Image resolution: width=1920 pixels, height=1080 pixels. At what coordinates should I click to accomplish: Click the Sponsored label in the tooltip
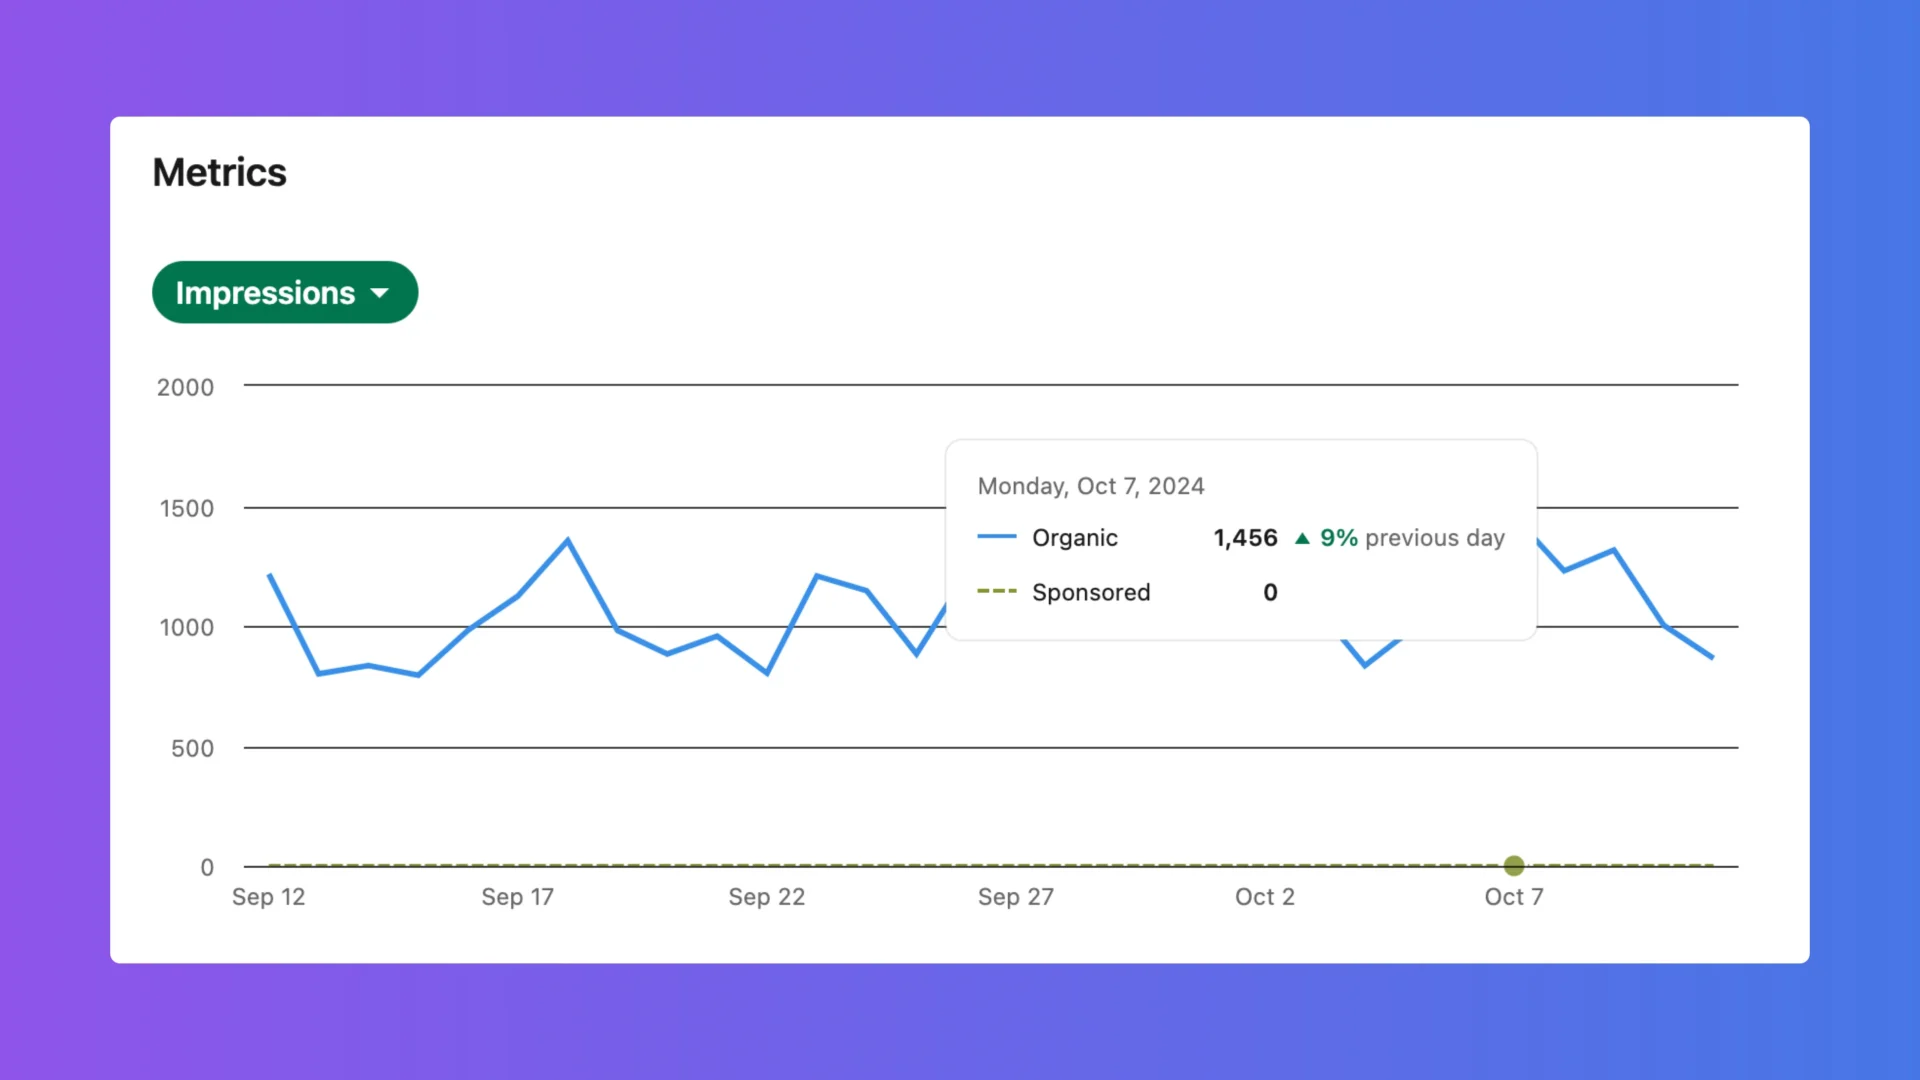click(1091, 592)
